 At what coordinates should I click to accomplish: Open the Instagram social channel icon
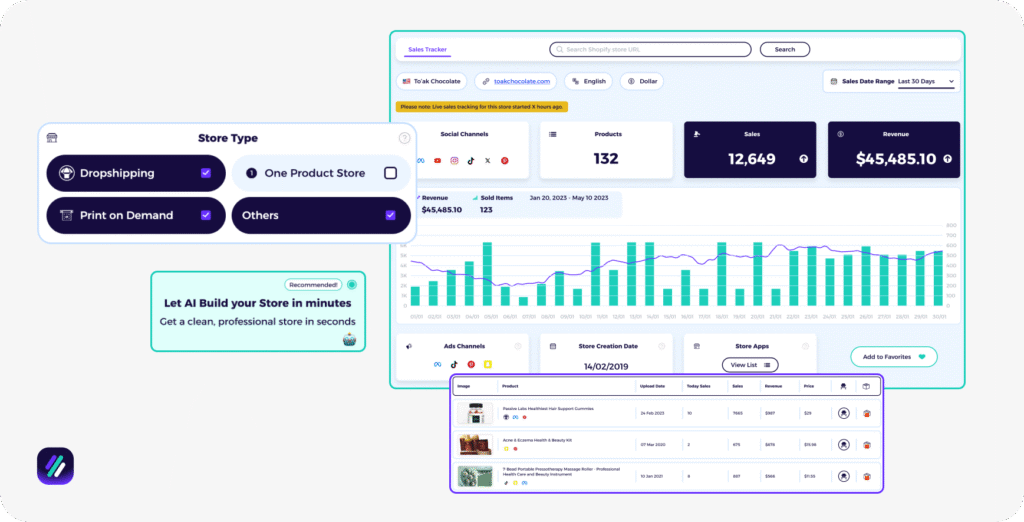tap(454, 160)
